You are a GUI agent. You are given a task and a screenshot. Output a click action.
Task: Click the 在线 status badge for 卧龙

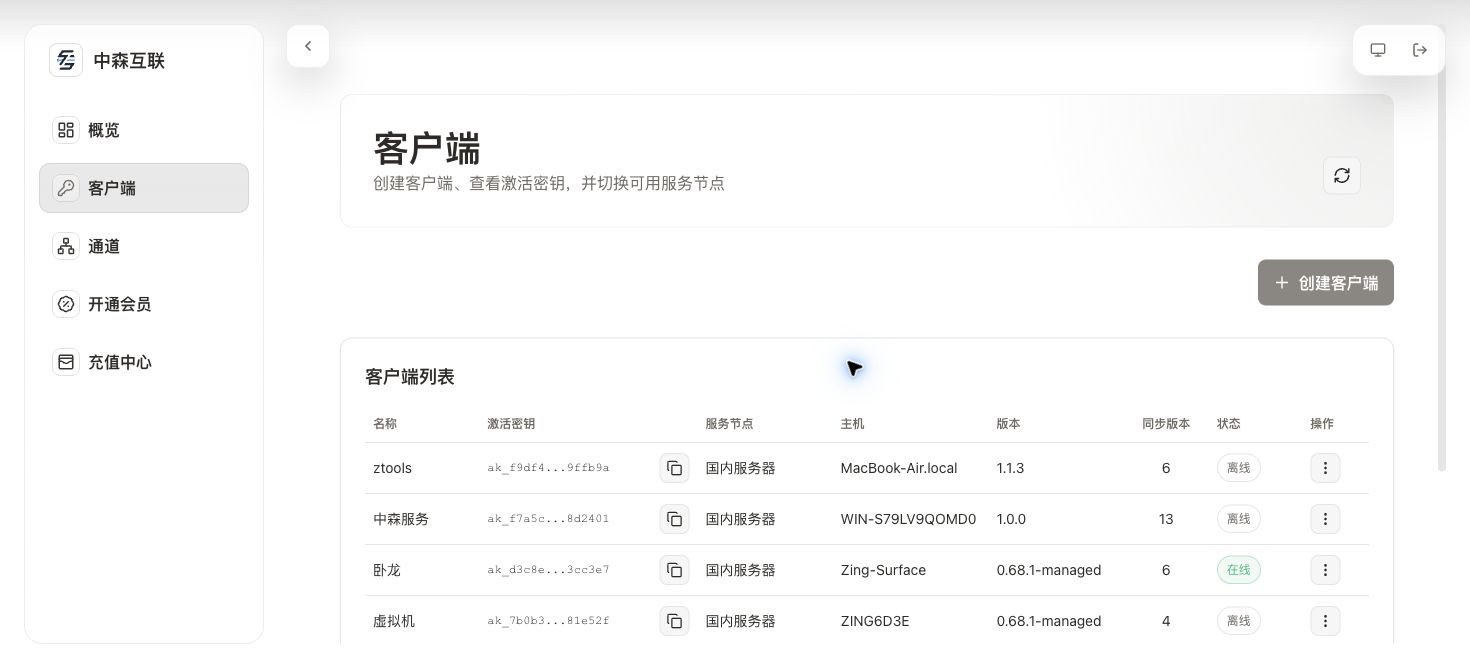pyautogui.click(x=1239, y=570)
